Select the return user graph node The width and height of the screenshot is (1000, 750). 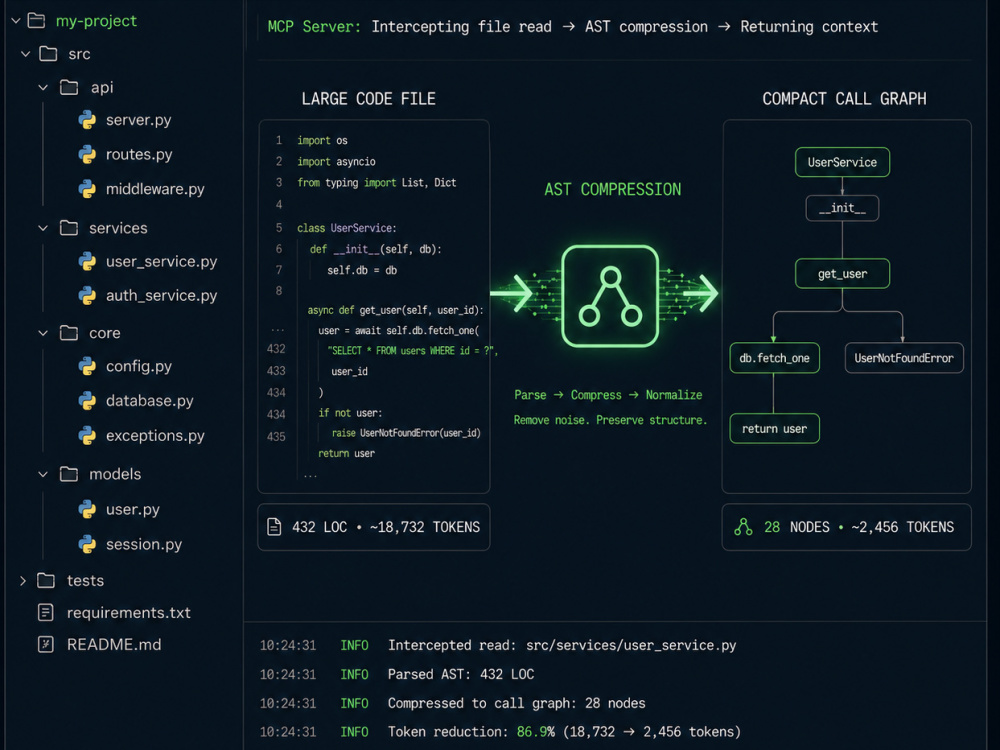tap(774, 429)
